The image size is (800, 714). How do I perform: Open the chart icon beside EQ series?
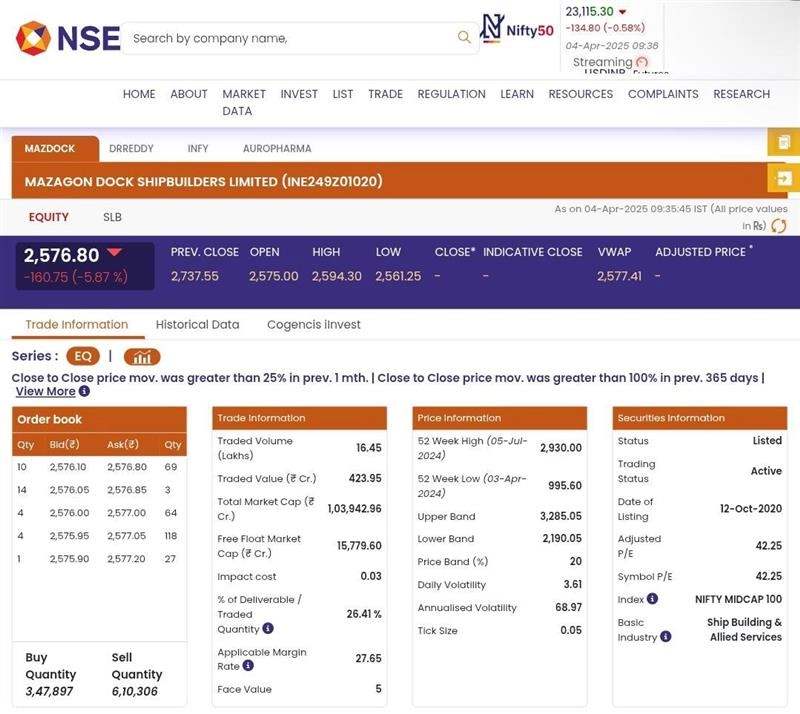pos(142,357)
